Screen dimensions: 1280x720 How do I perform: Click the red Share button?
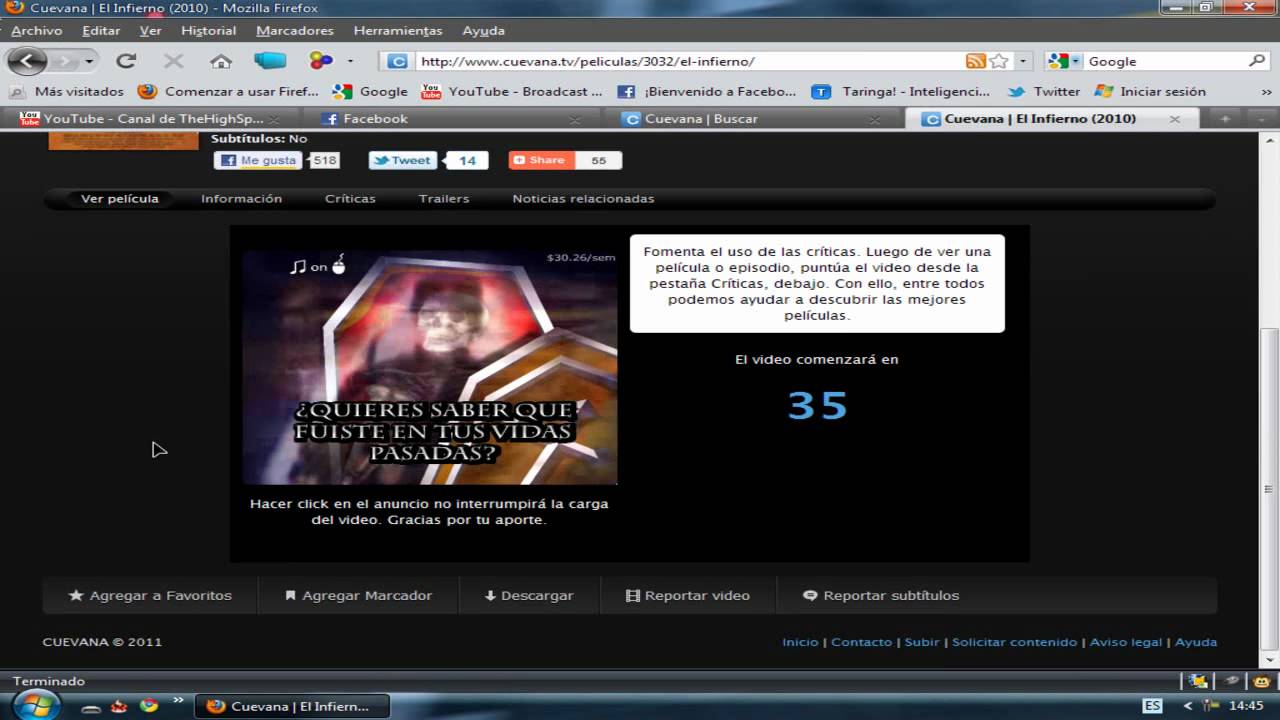(540, 160)
